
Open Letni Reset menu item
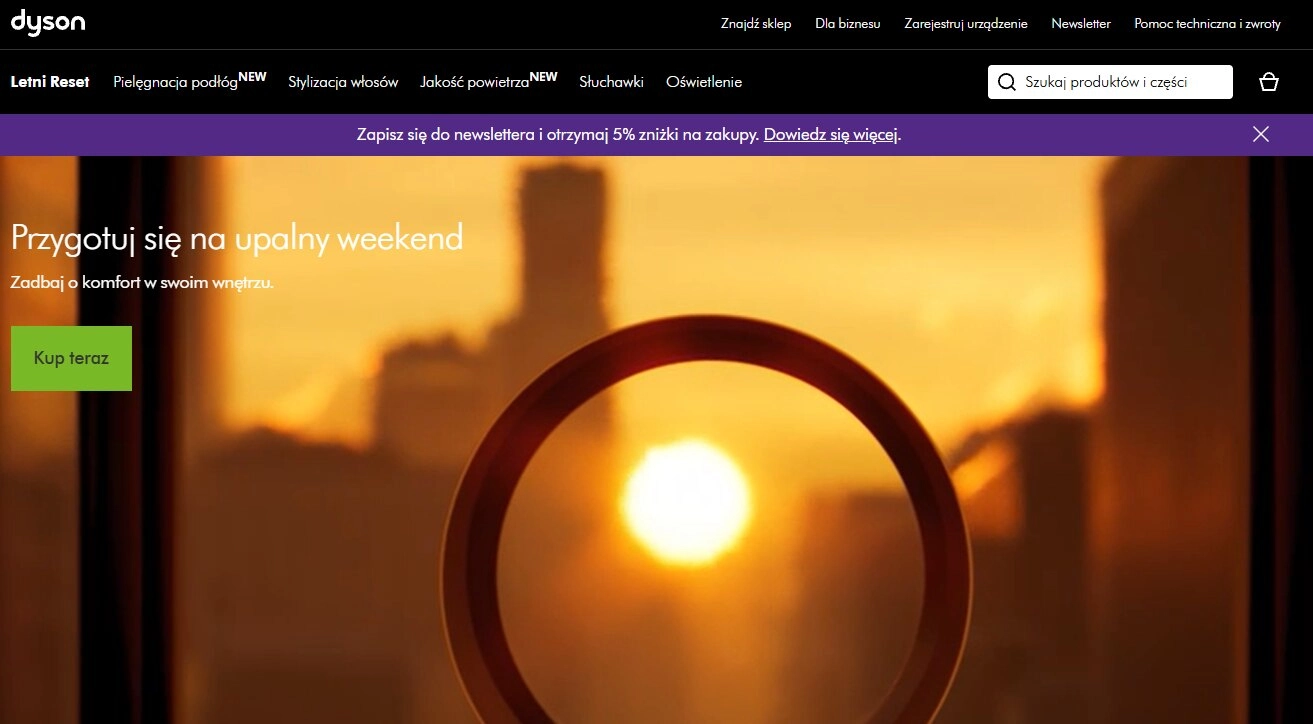[x=50, y=82]
